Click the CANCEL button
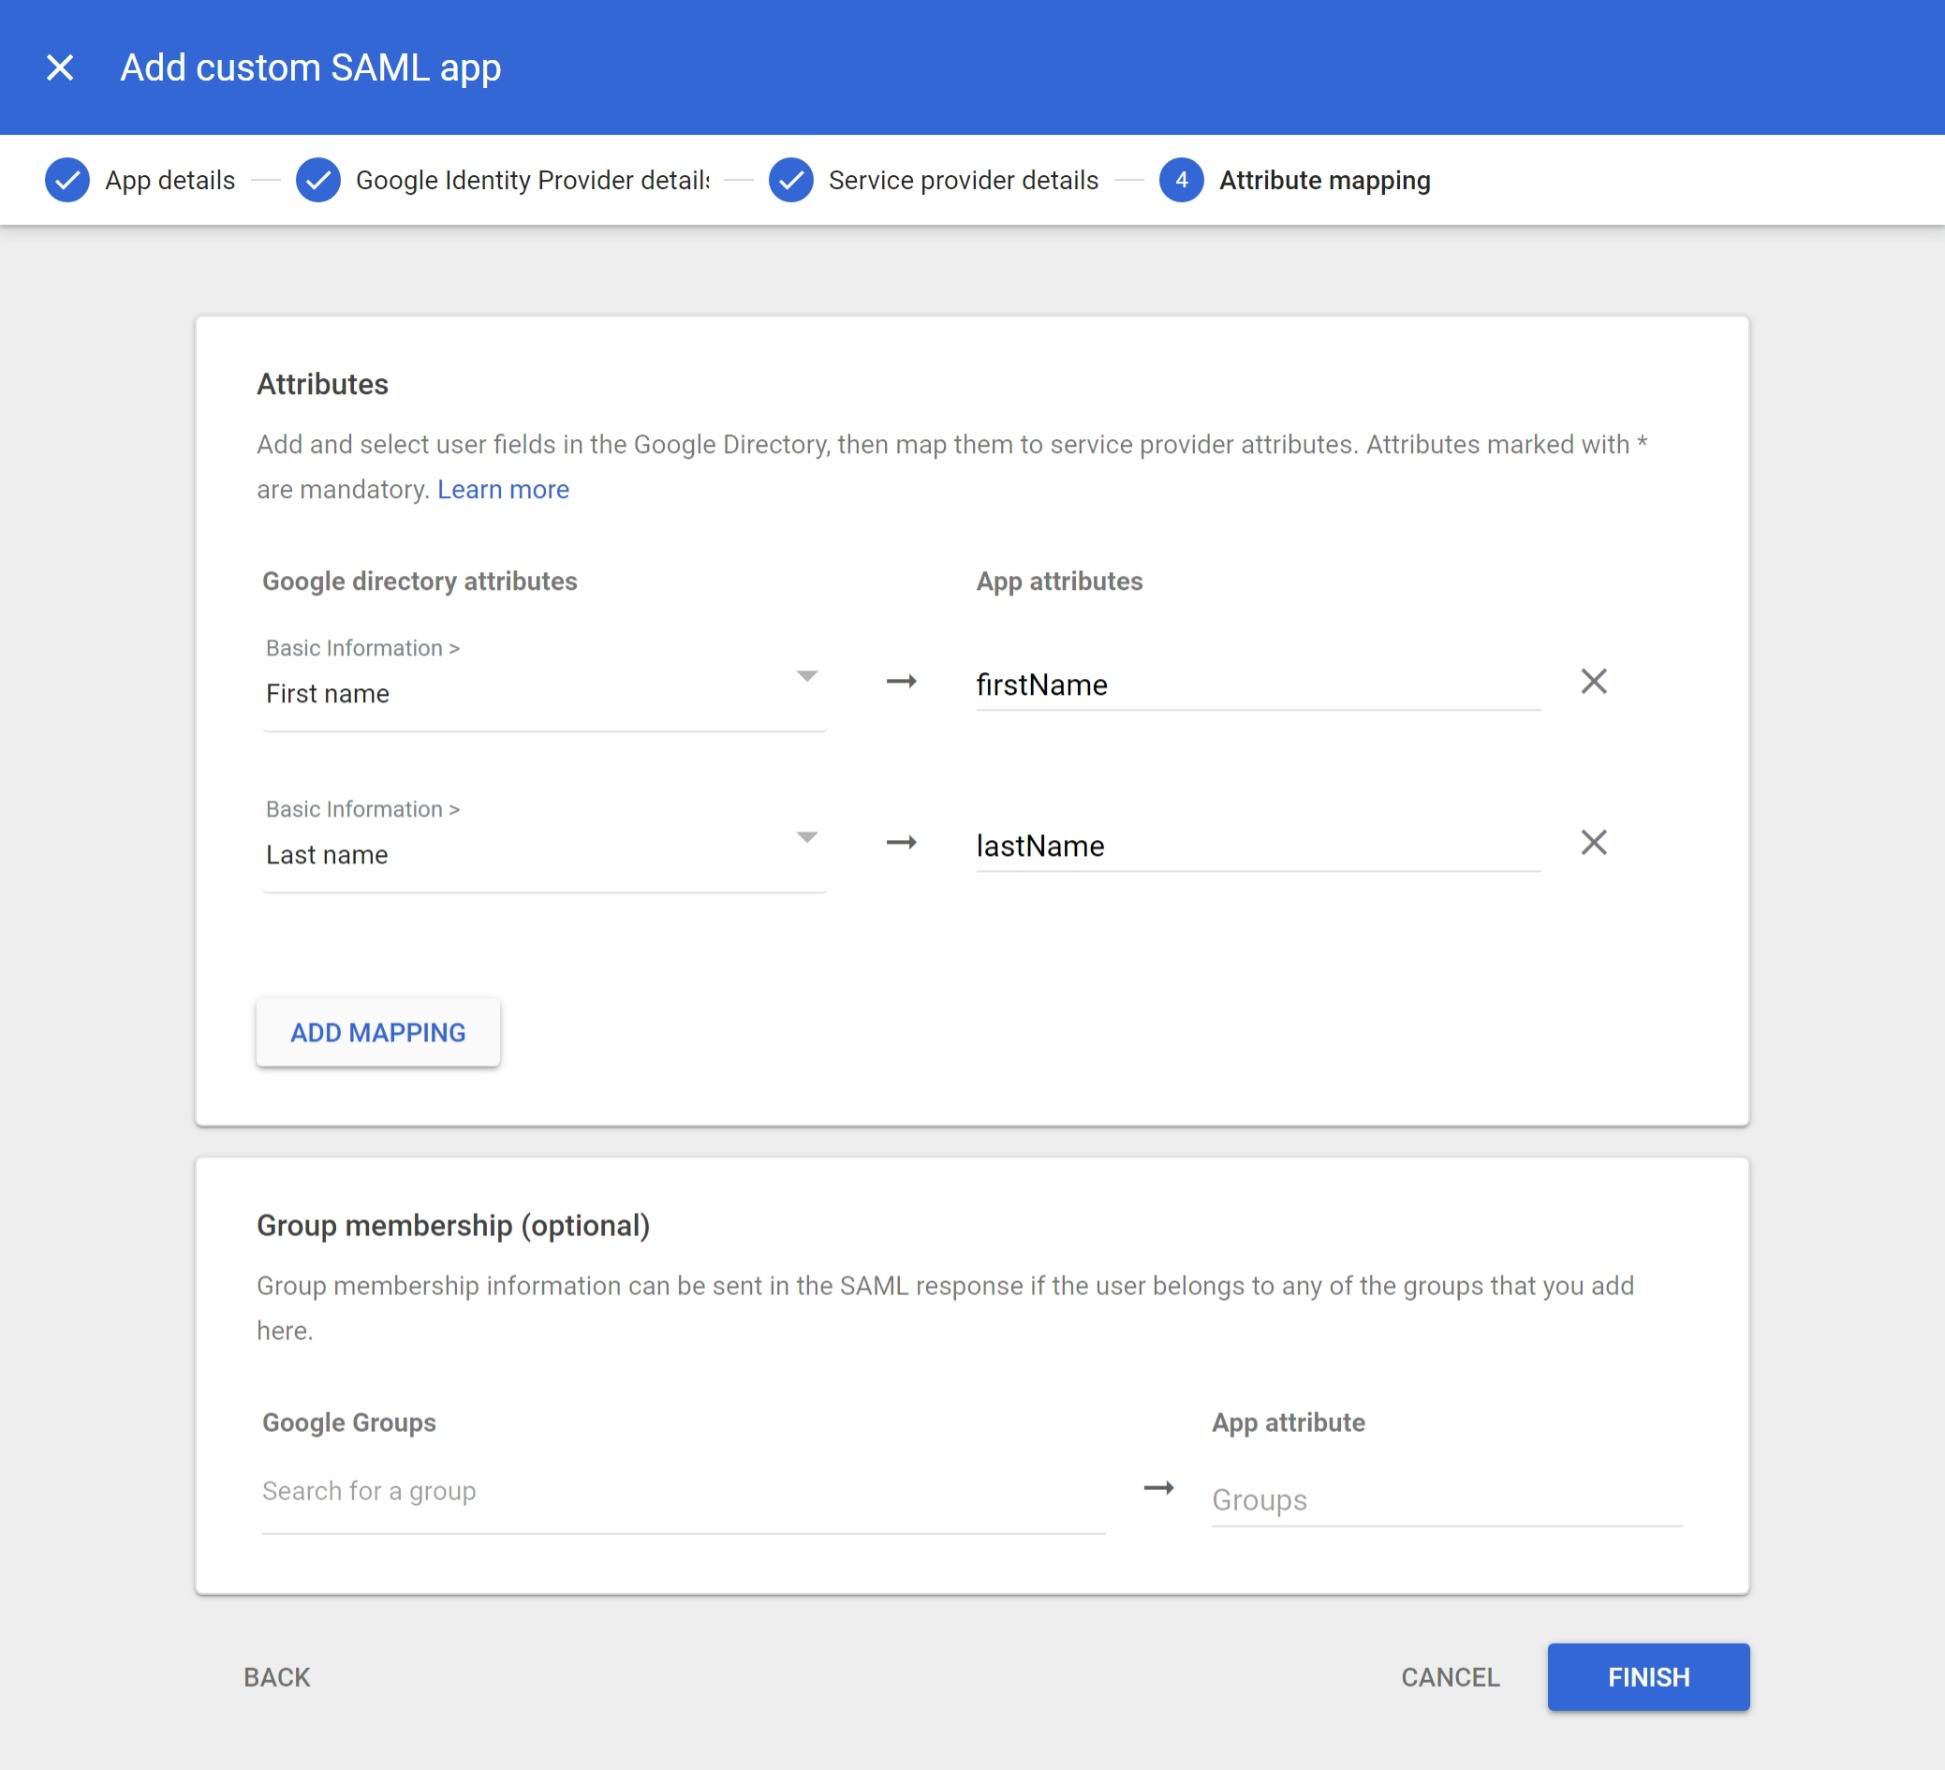 [x=1450, y=1677]
